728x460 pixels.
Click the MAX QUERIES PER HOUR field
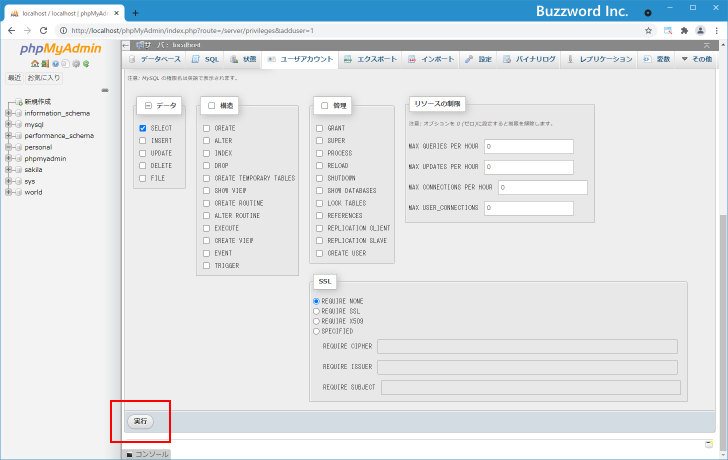tap(529, 146)
